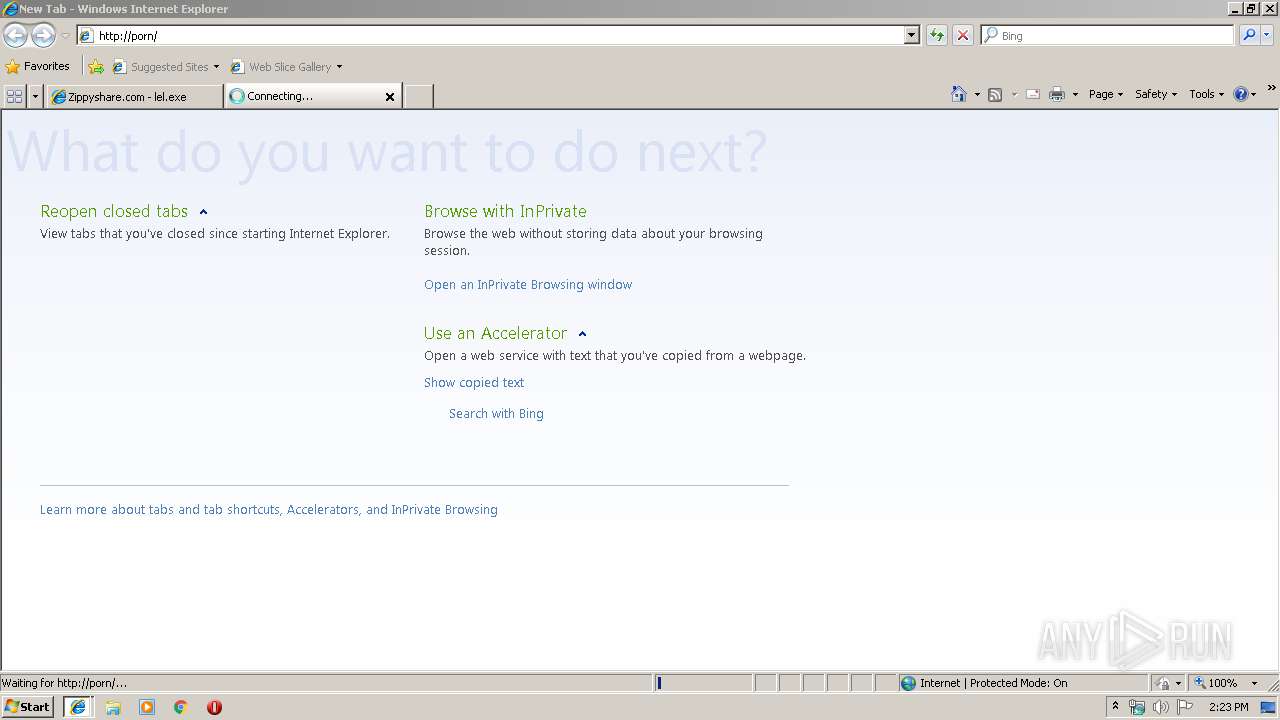Screen dimensions: 1280x720
Task: Click the Show desktop tray button
Action: click(x=1270, y=707)
